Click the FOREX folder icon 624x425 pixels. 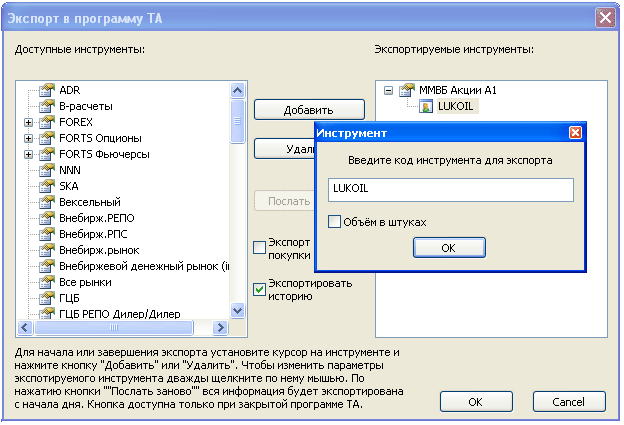[47, 122]
